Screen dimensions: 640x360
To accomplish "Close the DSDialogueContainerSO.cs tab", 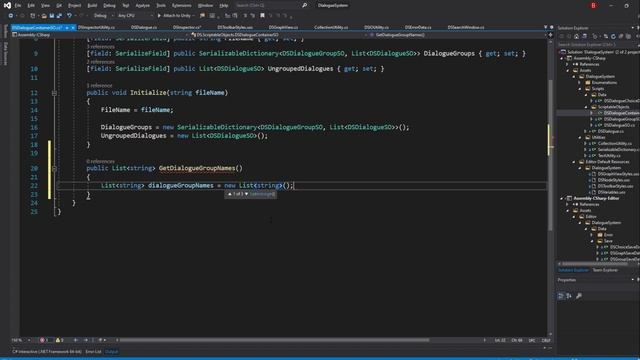I will point(73,27).
